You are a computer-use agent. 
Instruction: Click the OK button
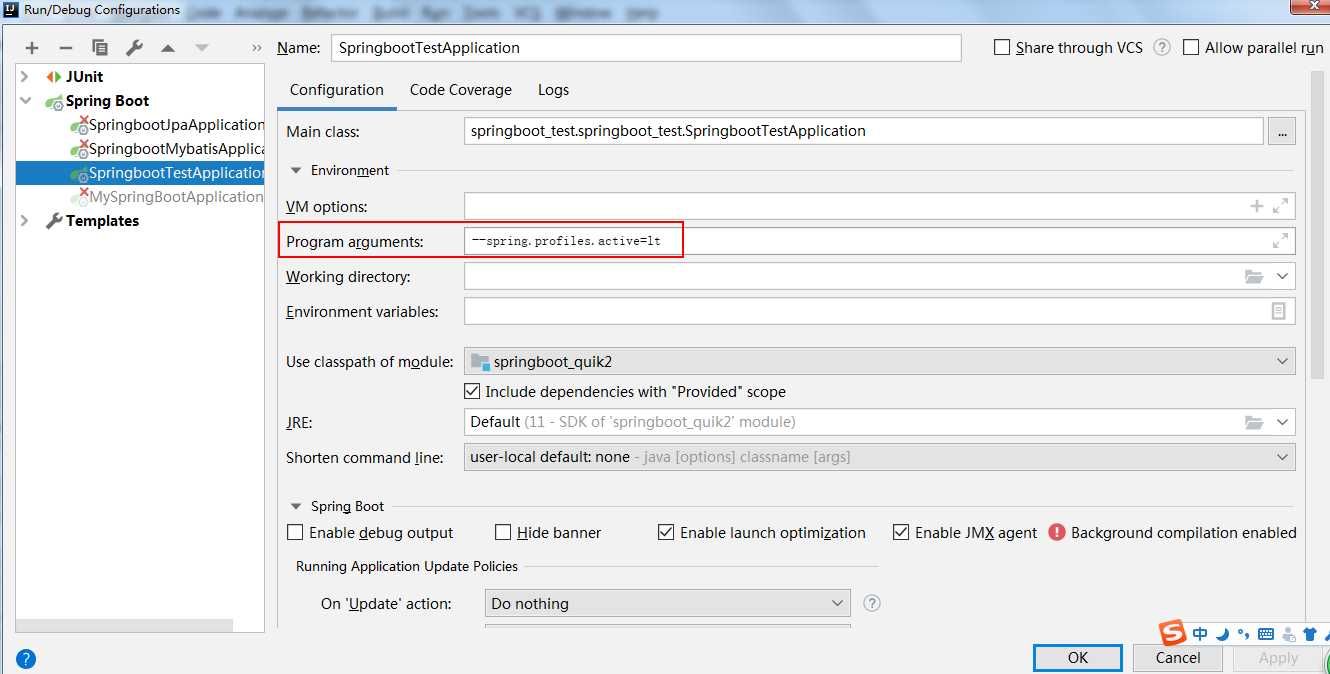point(1078,658)
